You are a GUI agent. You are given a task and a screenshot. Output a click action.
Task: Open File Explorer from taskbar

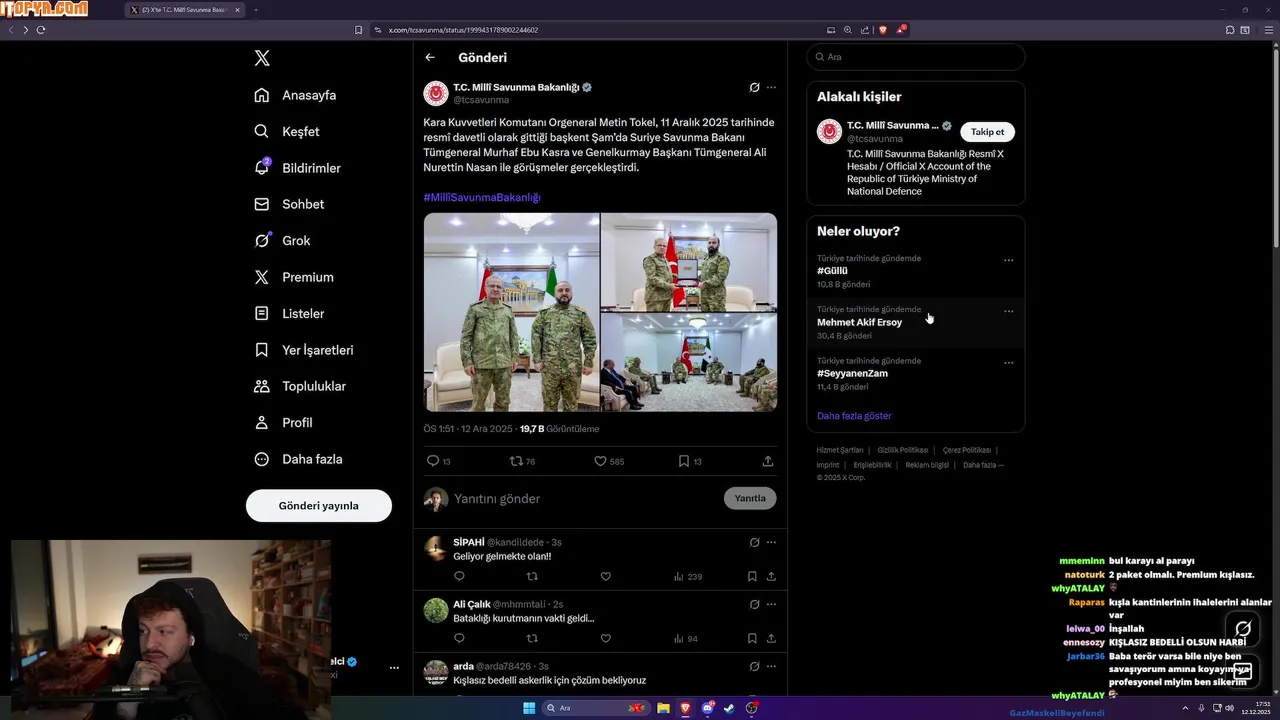click(663, 708)
